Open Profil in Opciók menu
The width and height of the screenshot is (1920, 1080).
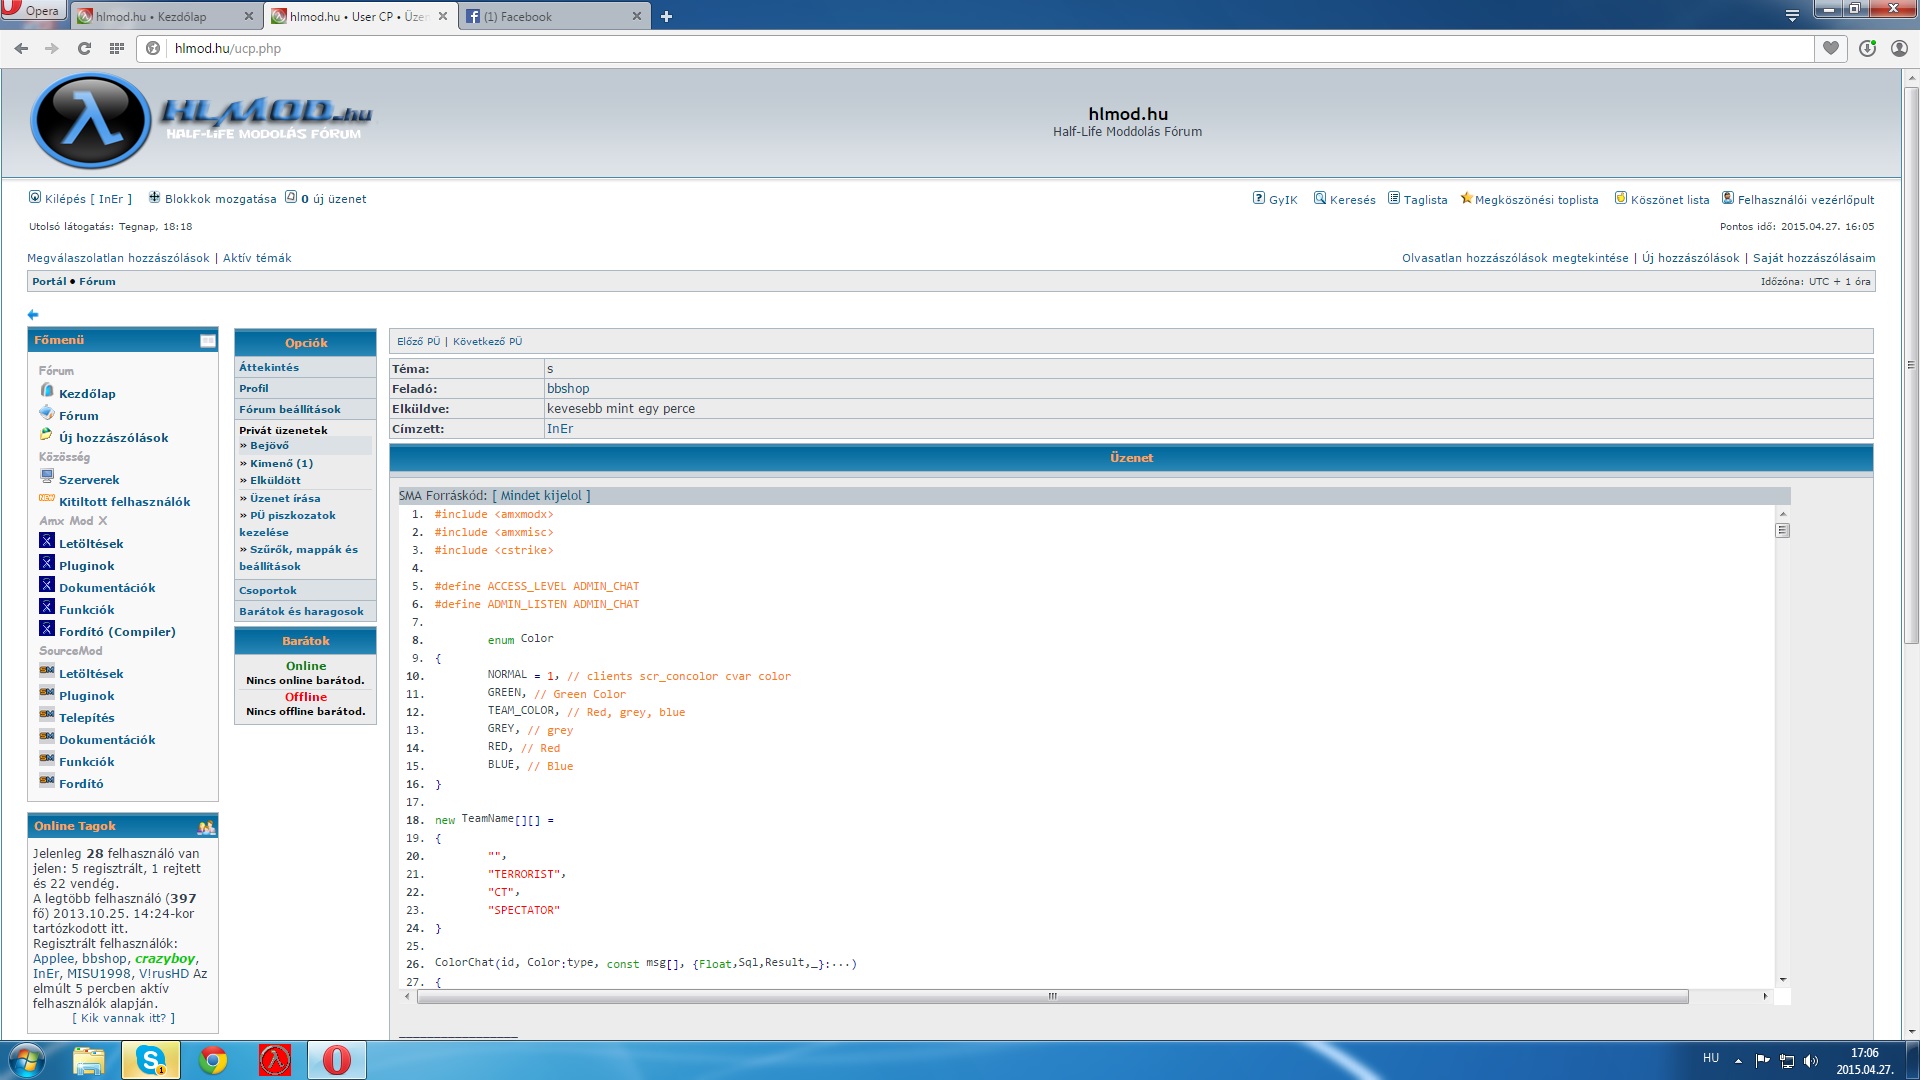click(253, 388)
